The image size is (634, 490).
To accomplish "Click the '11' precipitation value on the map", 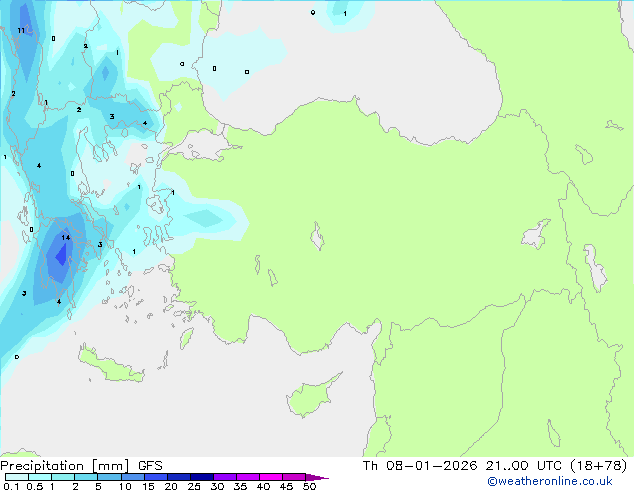I will pyautogui.click(x=21, y=30).
